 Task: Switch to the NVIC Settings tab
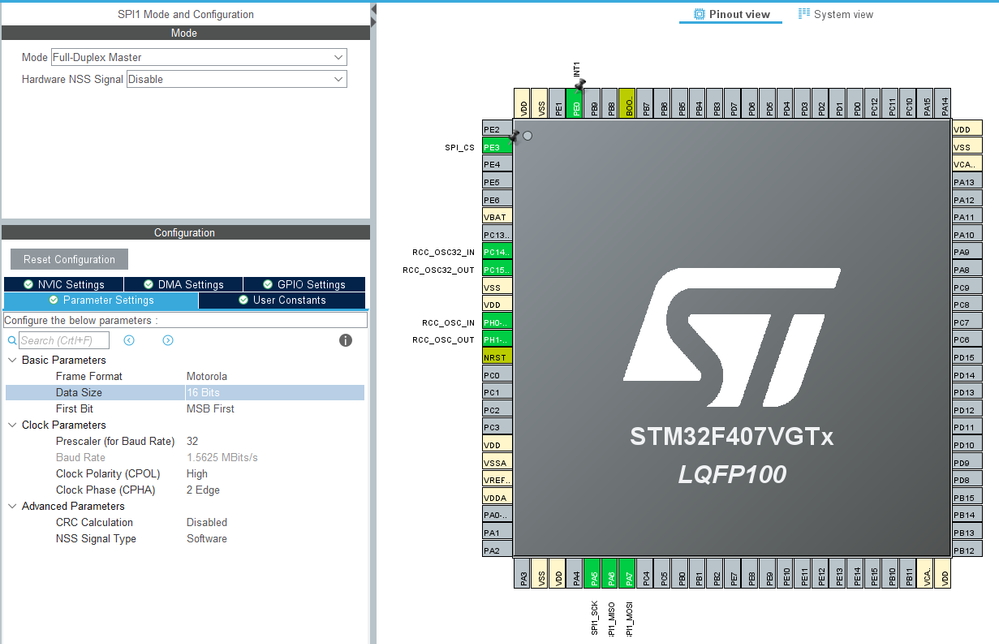[64, 284]
